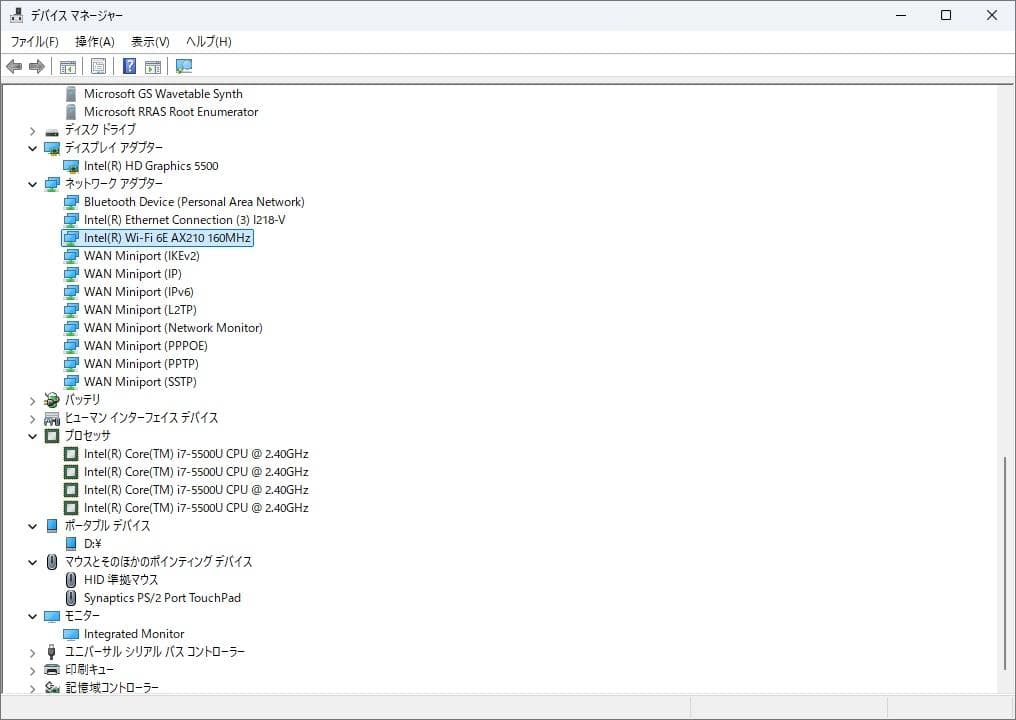
Task: Open the 操作(A) menu
Action: (x=95, y=41)
